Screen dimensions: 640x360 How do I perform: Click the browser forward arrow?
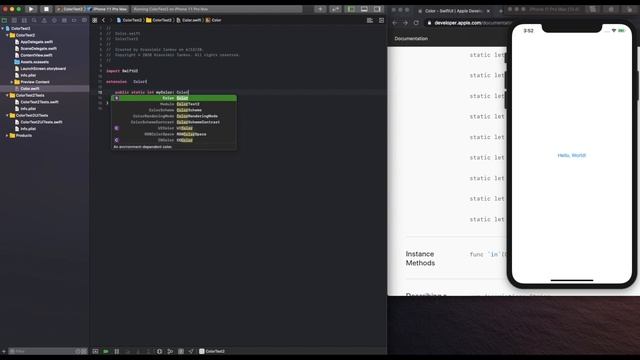(405, 23)
